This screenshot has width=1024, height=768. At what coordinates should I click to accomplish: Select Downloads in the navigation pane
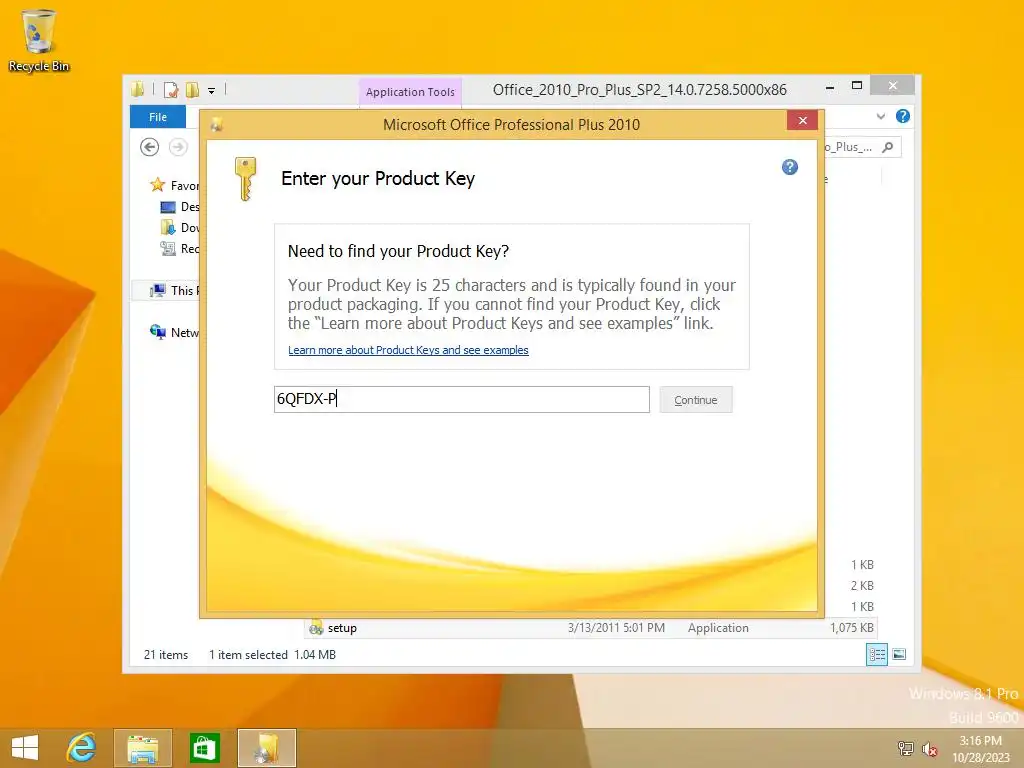180,227
